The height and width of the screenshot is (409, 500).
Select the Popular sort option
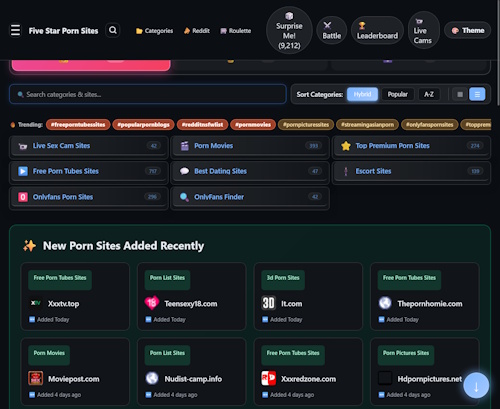tap(397, 94)
